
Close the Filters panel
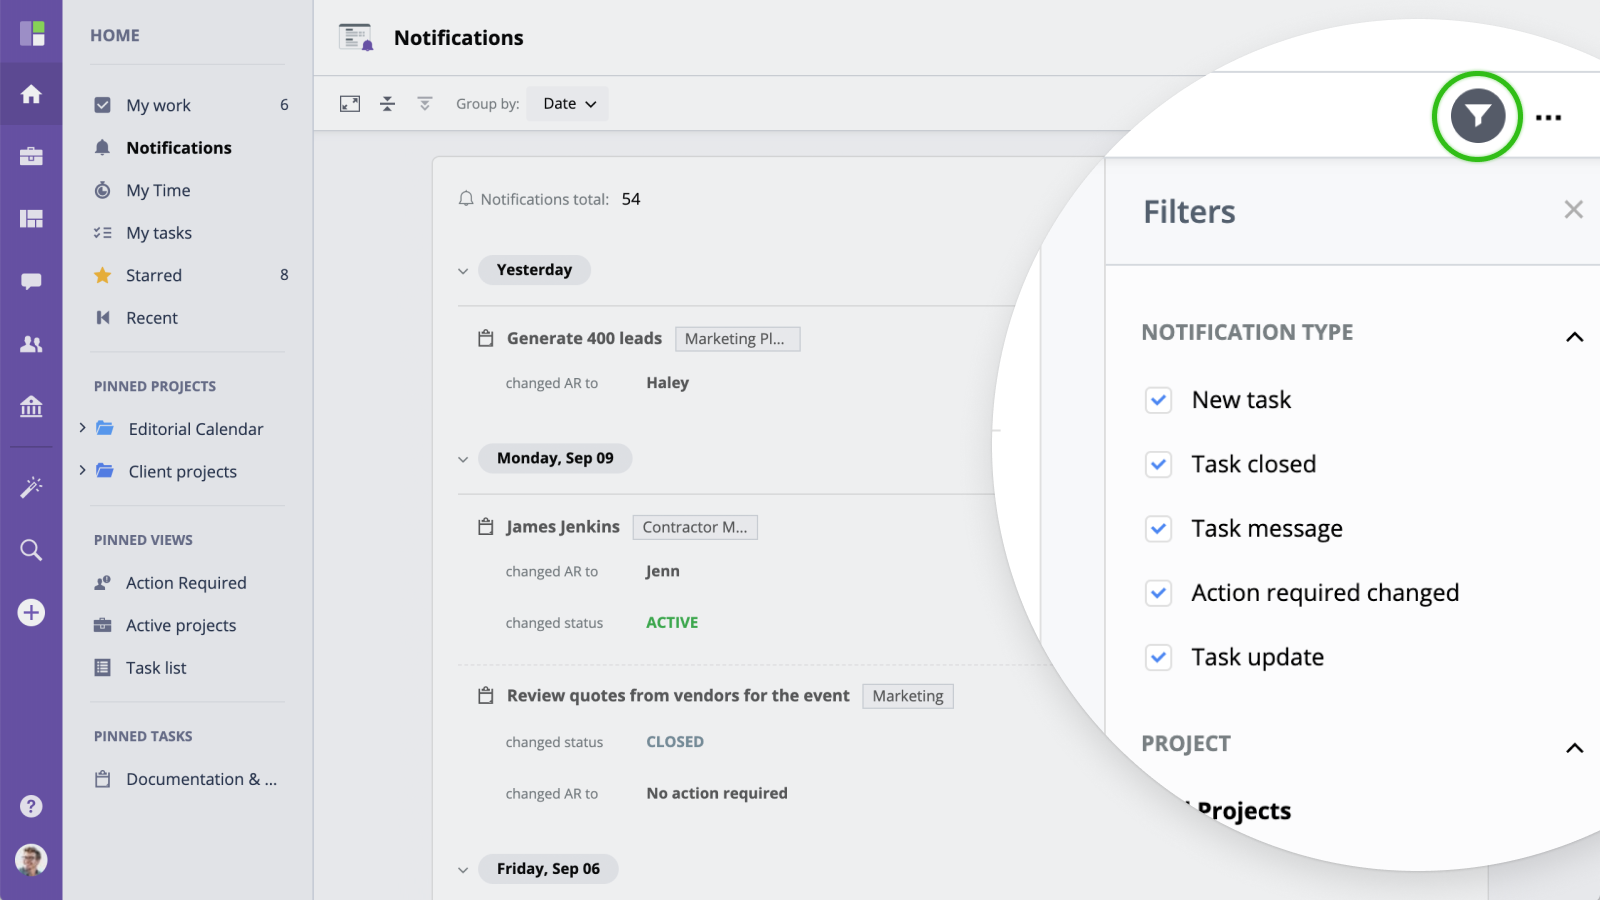pyautogui.click(x=1573, y=209)
